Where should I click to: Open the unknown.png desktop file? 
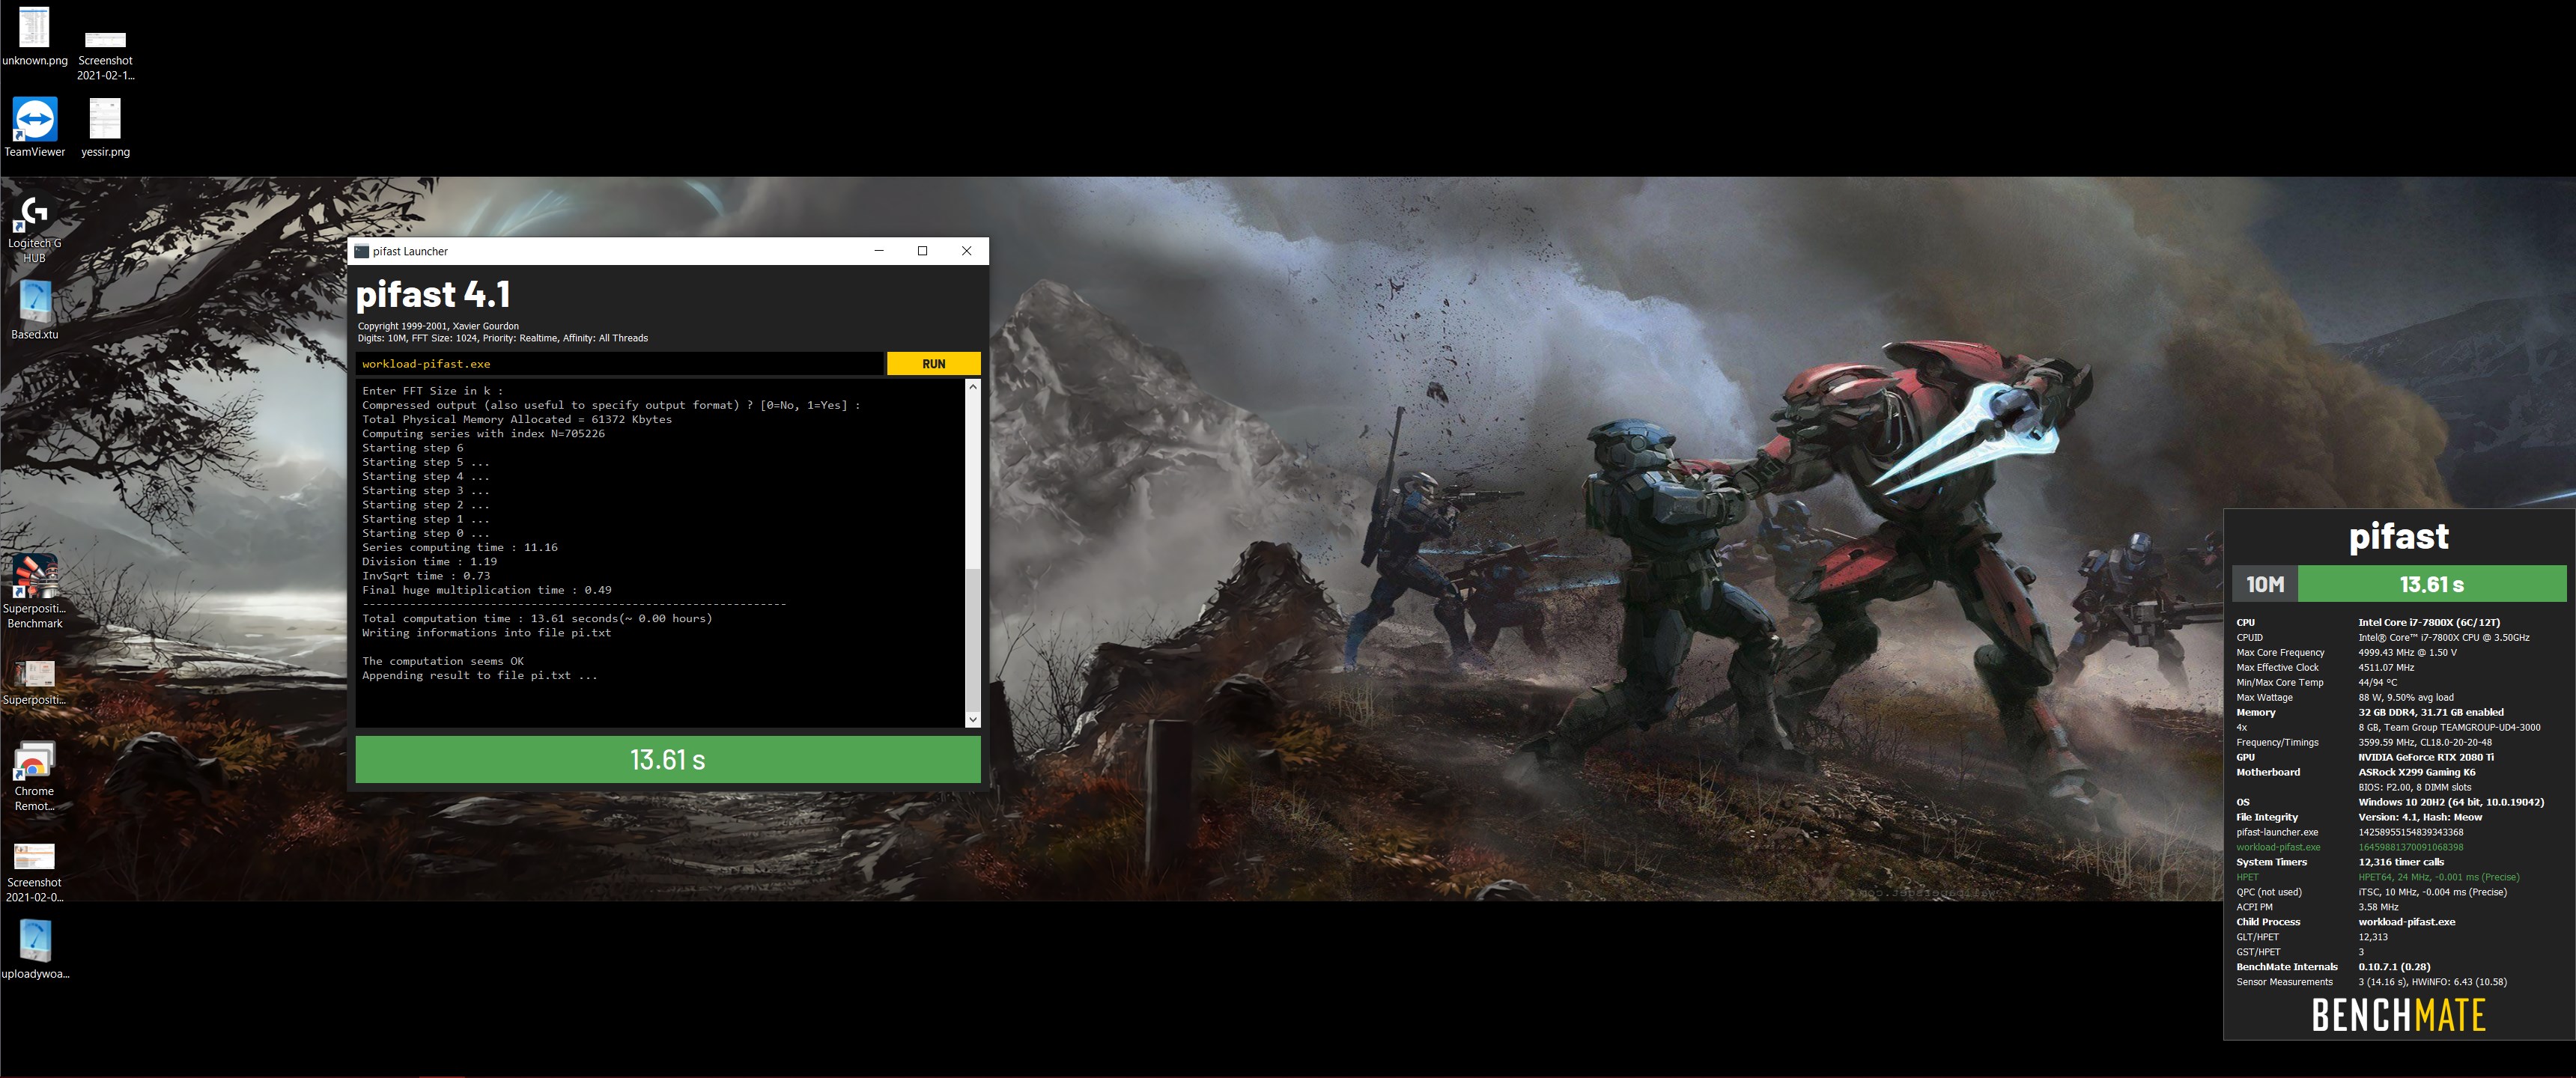(x=34, y=35)
